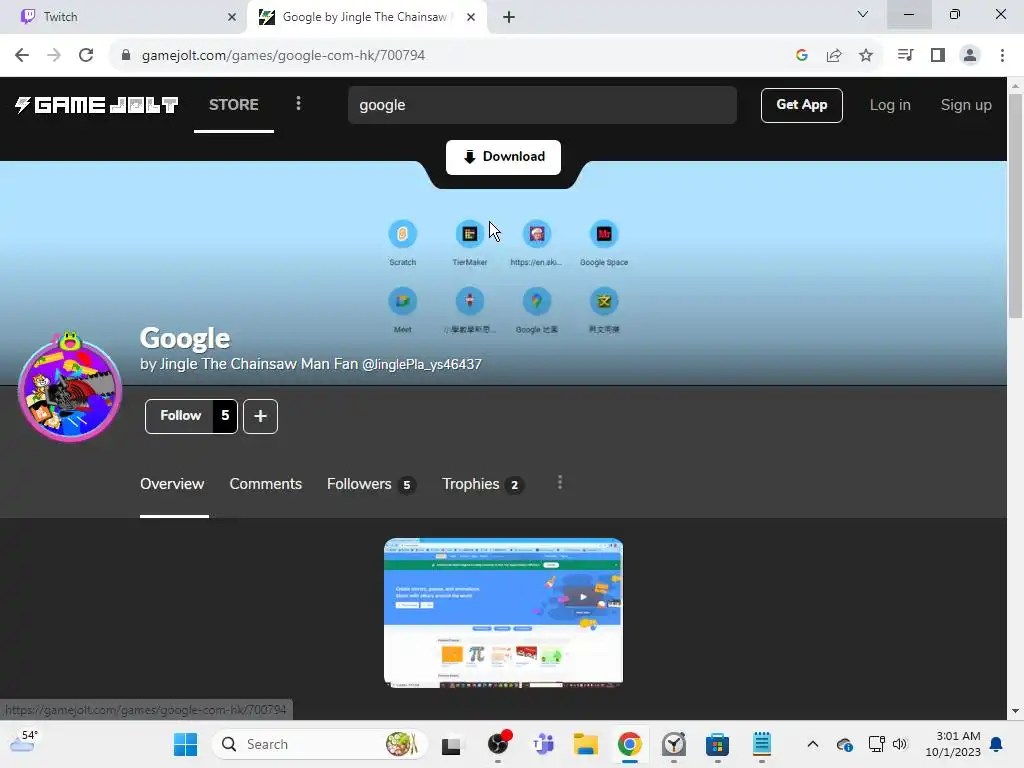Open the volume speaker tray icon
Viewport: 1024px width, 768px height.
[900, 744]
